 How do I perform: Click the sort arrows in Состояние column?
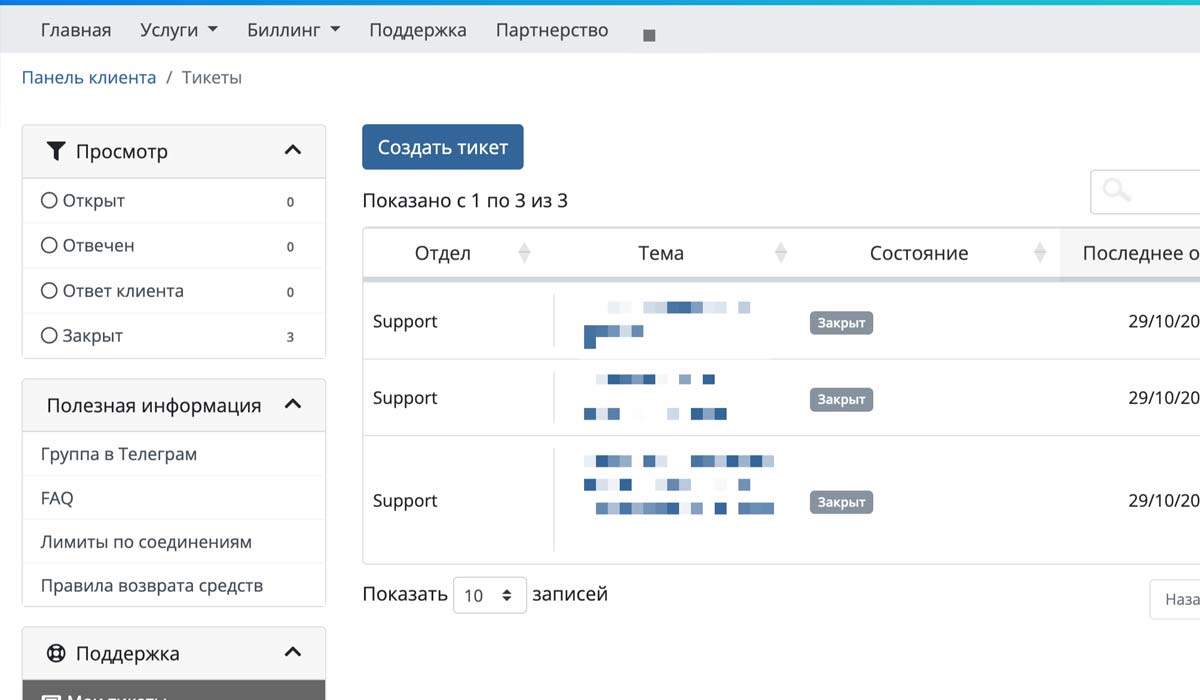(x=1040, y=254)
